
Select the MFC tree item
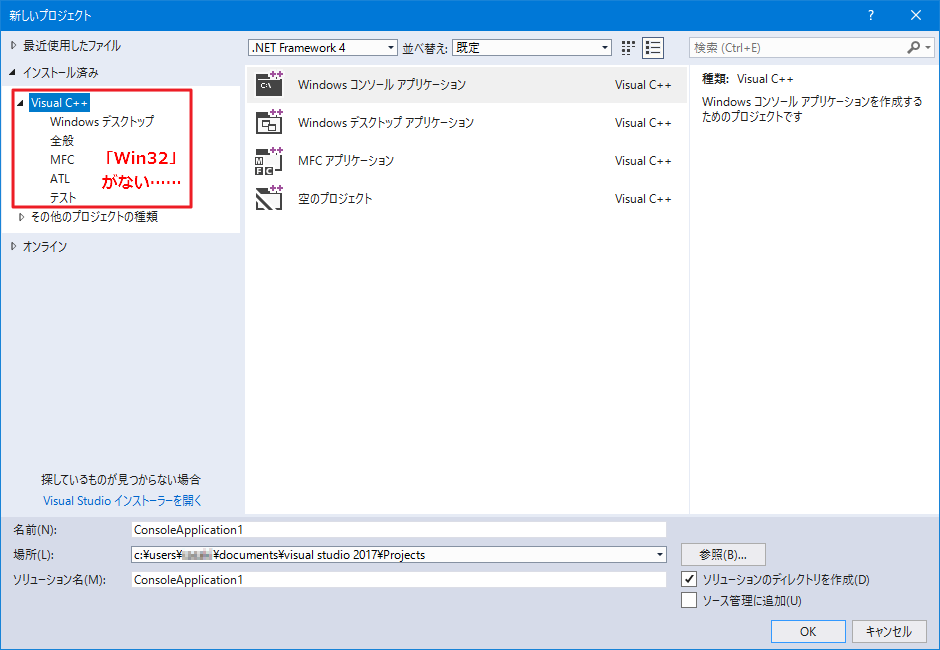(x=62, y=159)
